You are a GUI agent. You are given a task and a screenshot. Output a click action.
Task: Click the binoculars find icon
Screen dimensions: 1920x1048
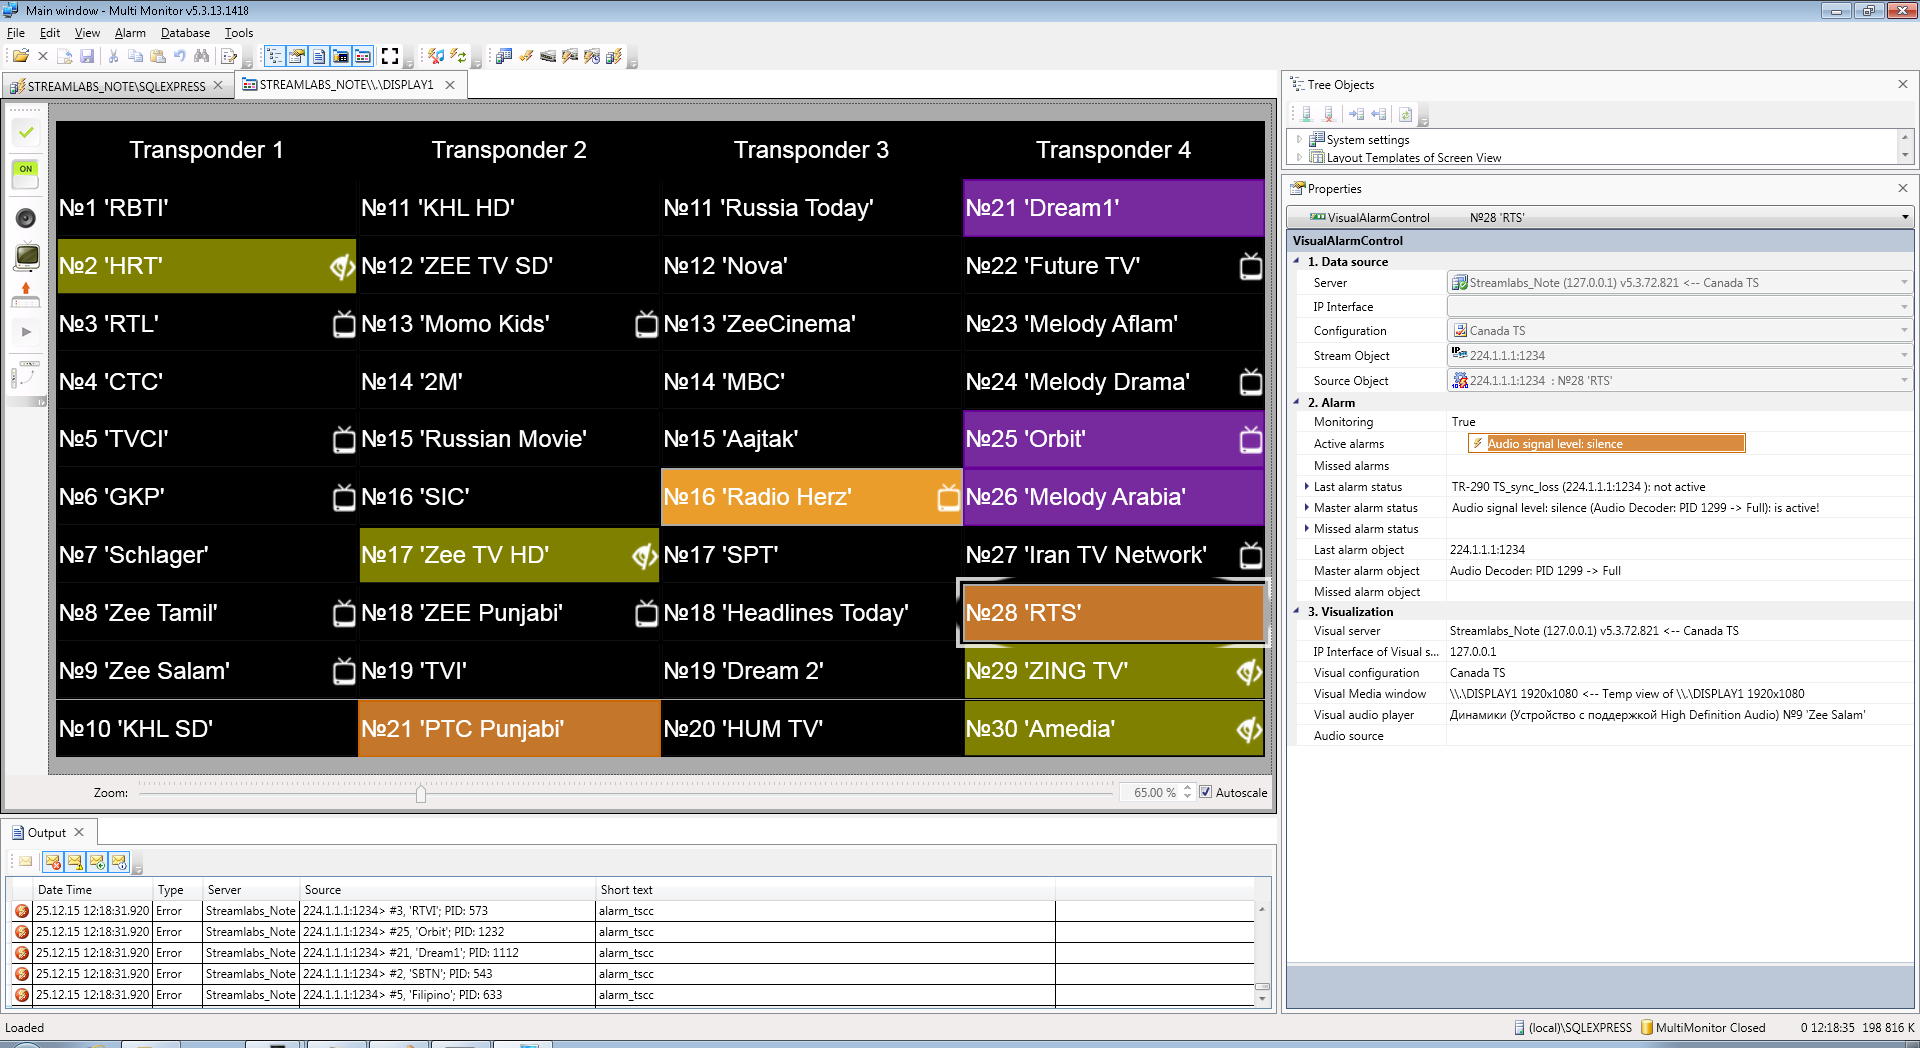click(x=201, y=56)
